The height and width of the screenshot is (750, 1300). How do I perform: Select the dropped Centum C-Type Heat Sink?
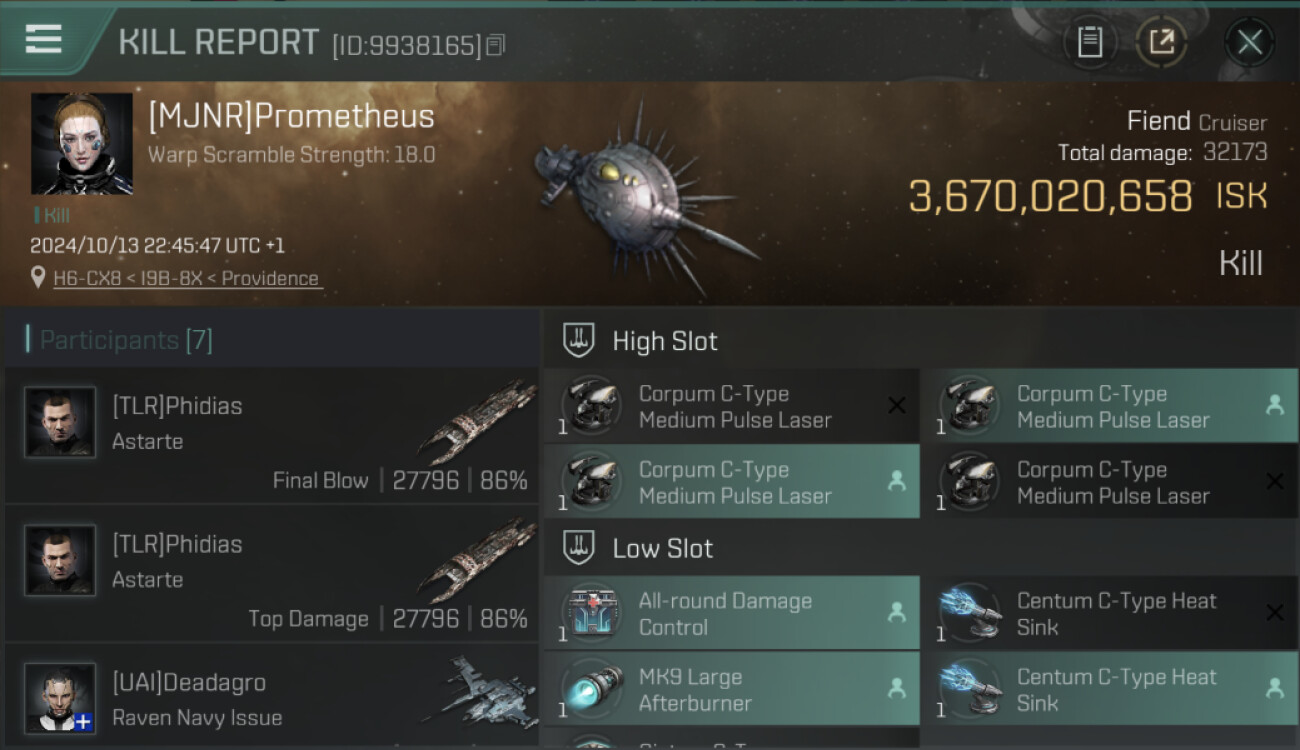[x=1109, y=689]
